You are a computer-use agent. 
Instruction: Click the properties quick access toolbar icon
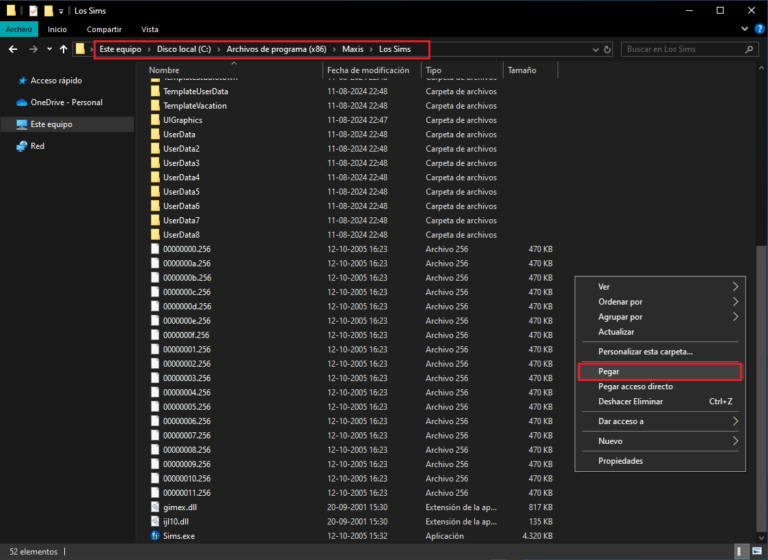[33, 11]
